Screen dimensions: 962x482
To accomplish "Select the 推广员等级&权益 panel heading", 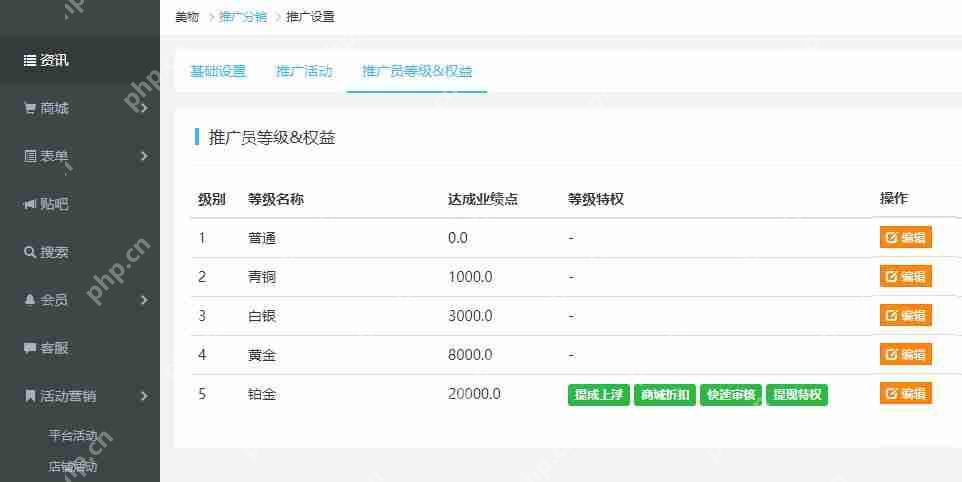I will tap(272, 137).
